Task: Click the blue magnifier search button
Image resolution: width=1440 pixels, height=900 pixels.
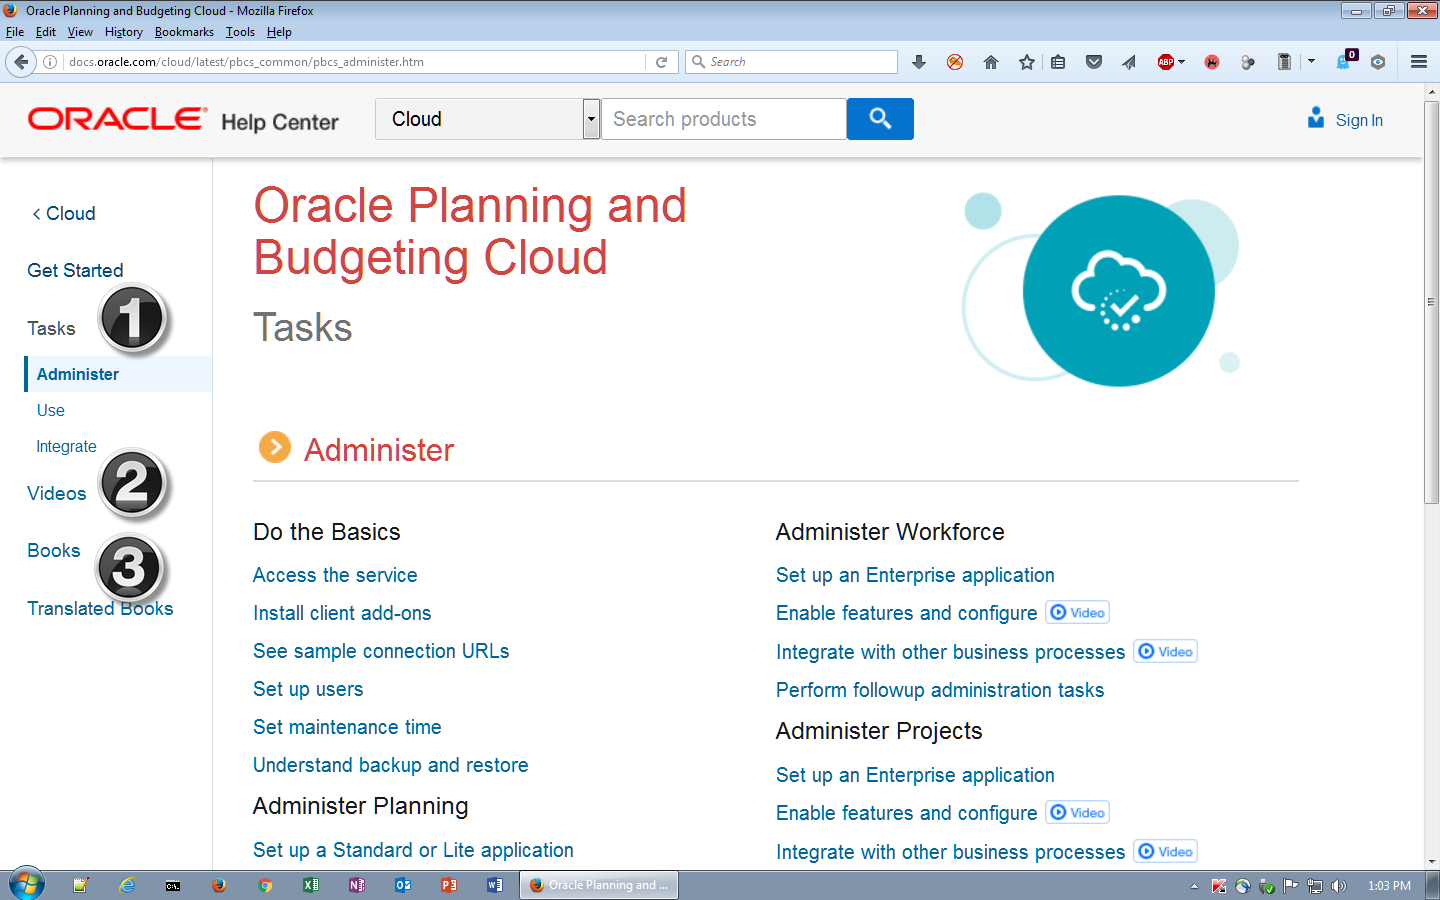Action: point(880,119)
